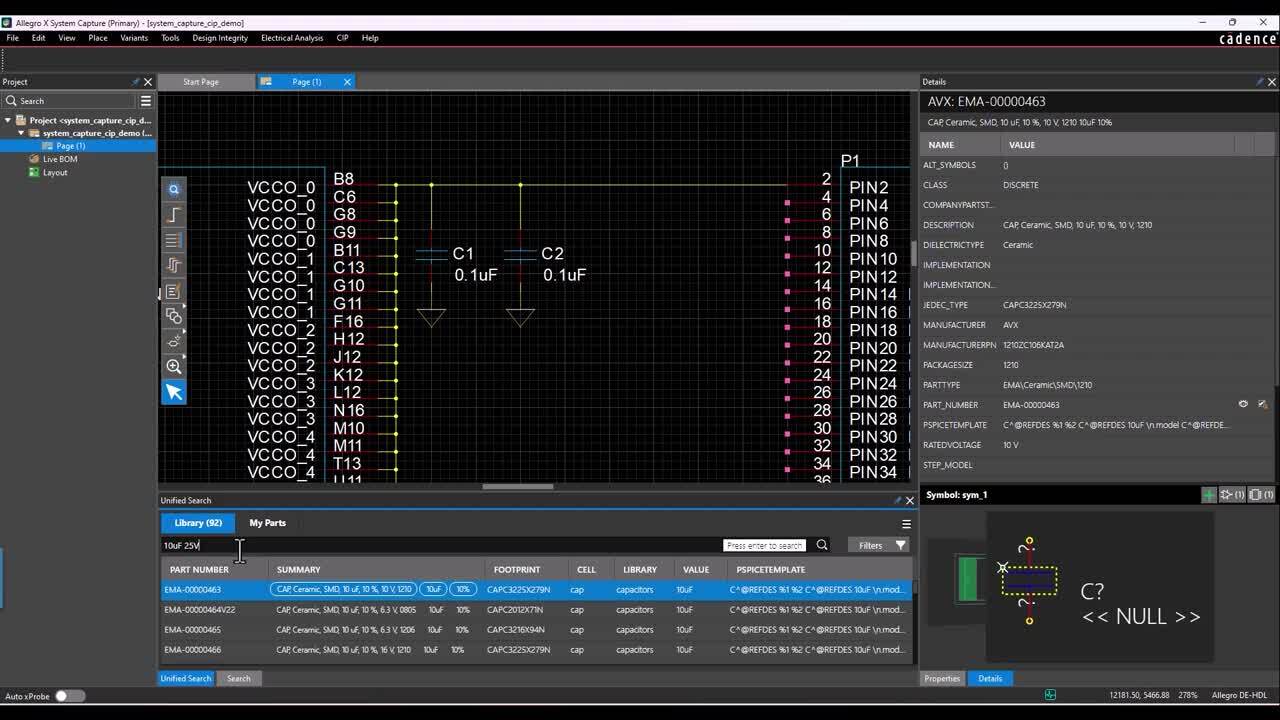Select the arrow selection tool in schematic toolbar
The image size is (1280, 720).
click(x=173, y=391)
